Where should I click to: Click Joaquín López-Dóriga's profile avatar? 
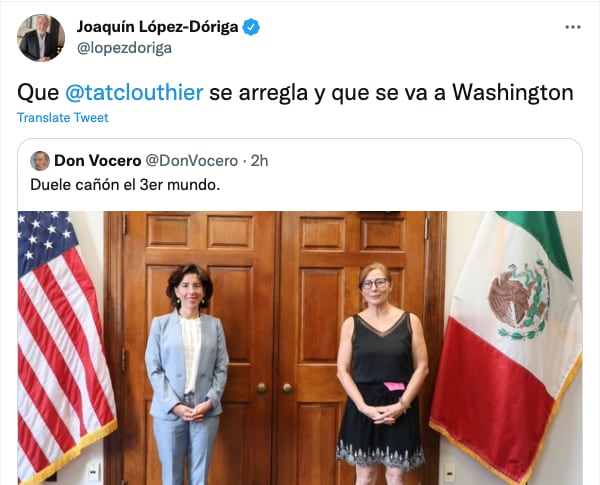(x=41, y=38)
